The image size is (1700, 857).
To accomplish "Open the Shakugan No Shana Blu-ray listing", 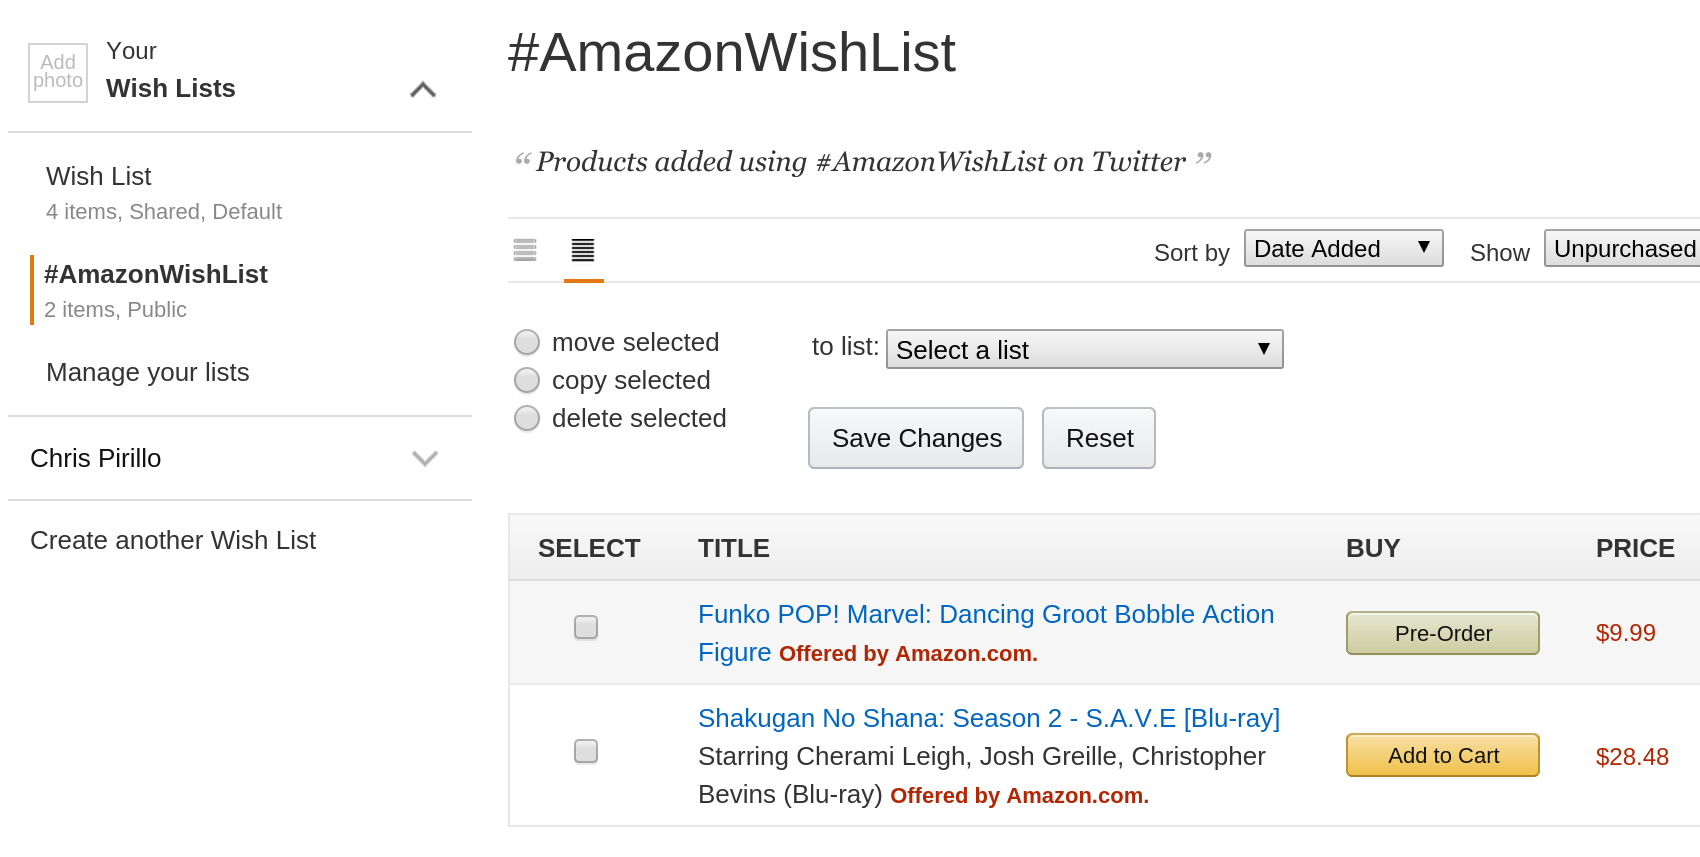I will [988, 718].
